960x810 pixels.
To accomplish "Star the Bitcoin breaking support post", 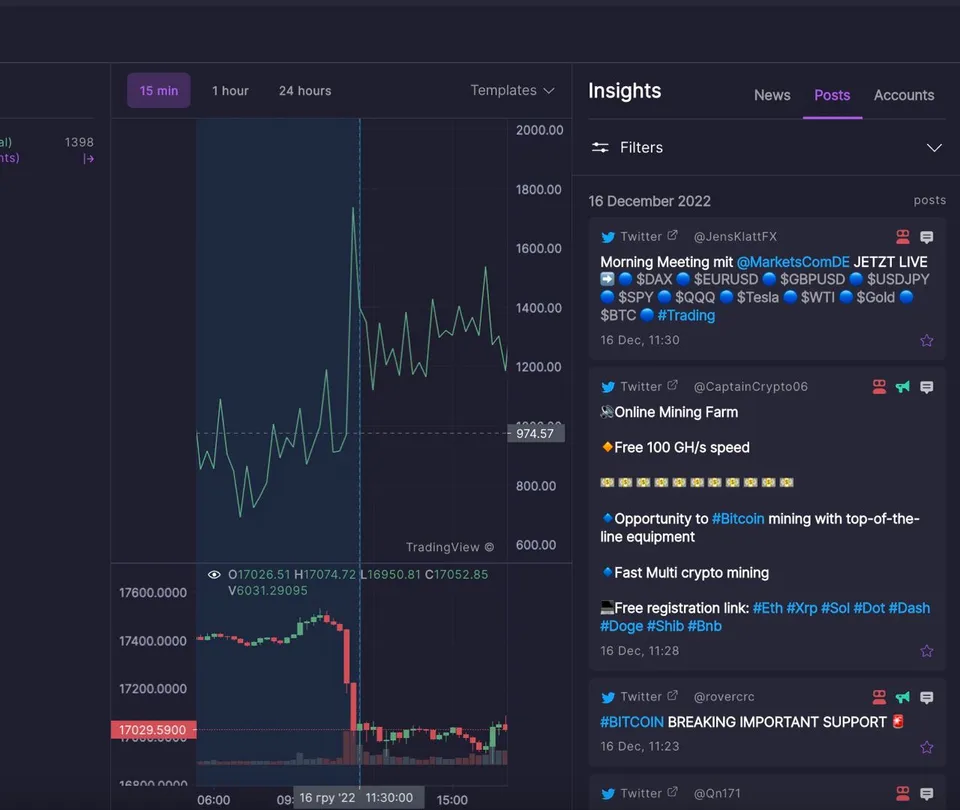I will (926, 747).
